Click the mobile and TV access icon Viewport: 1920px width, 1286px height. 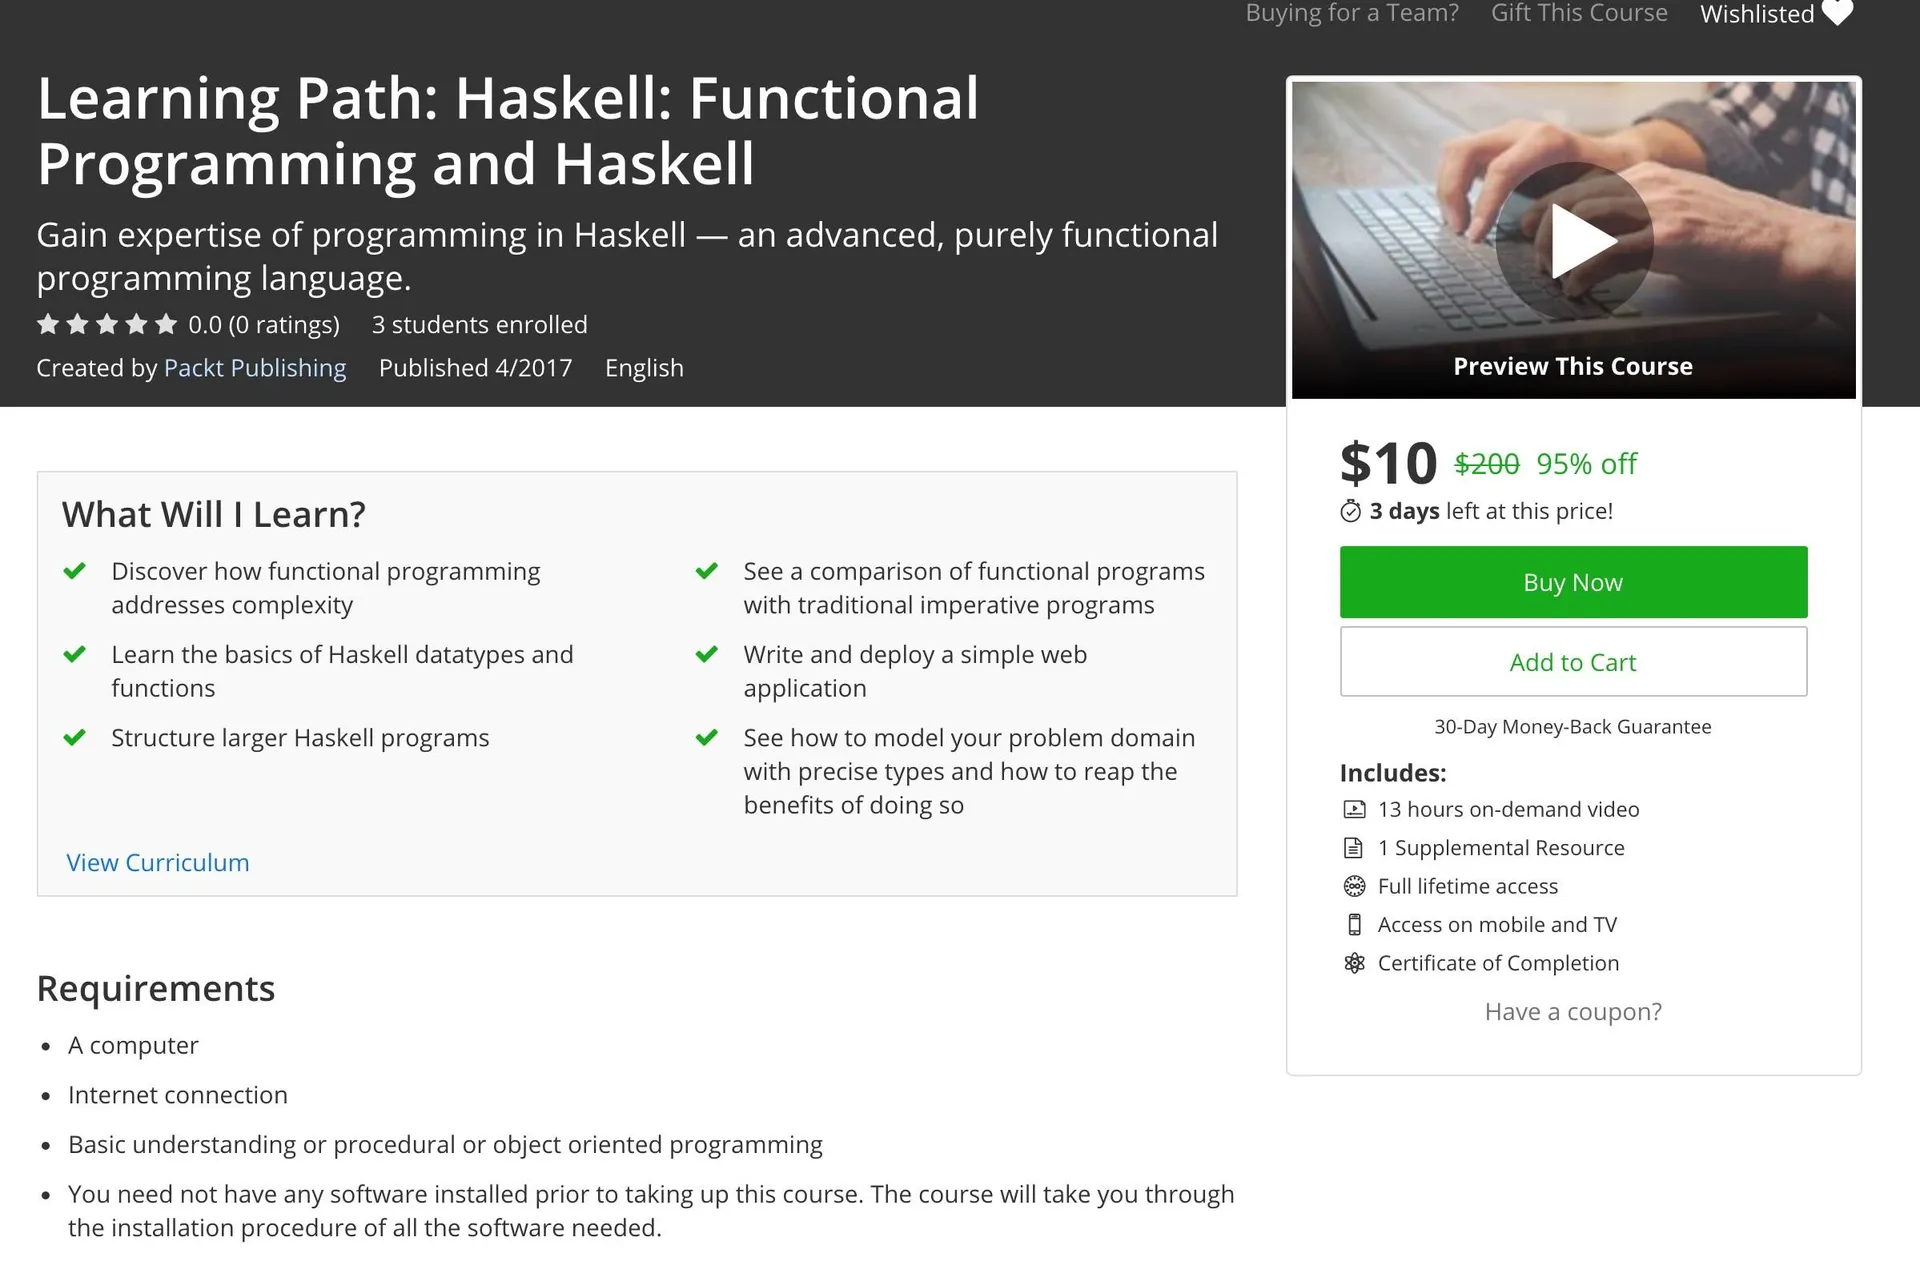click(1354, 925)
